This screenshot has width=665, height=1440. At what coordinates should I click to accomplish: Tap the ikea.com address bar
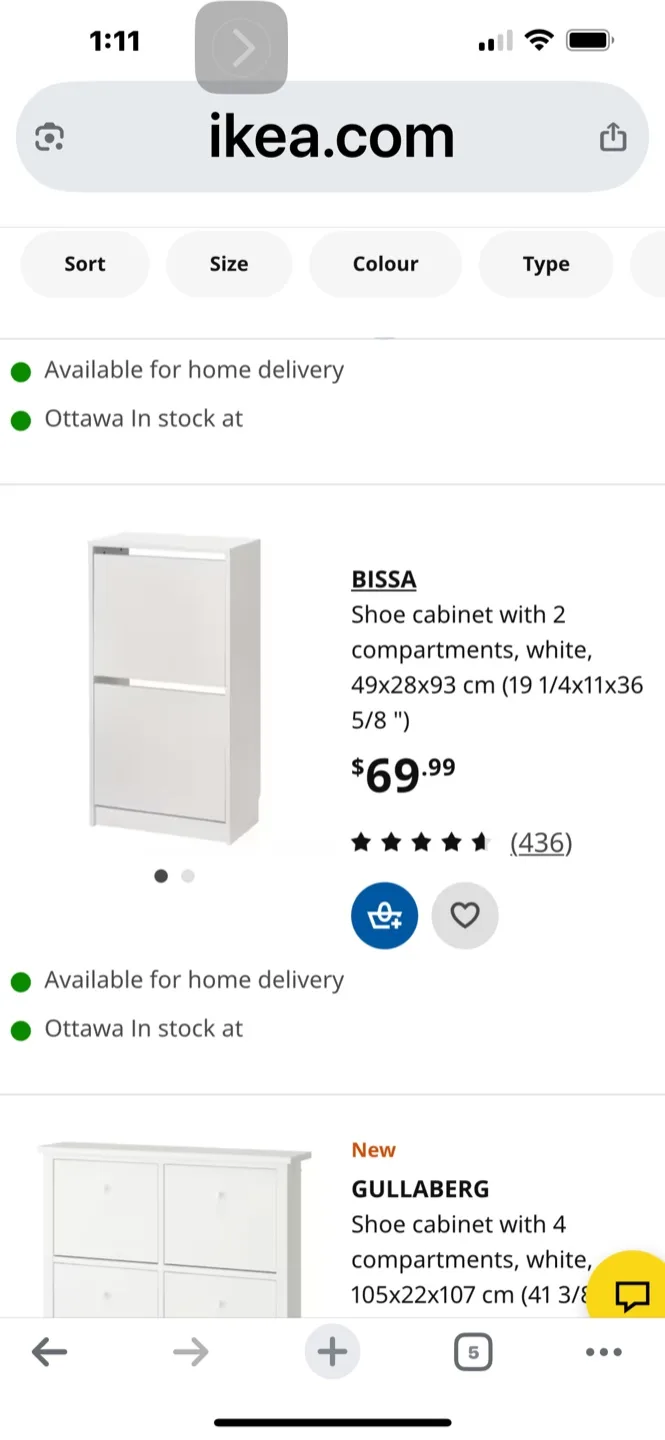click(x=331, y=137)
